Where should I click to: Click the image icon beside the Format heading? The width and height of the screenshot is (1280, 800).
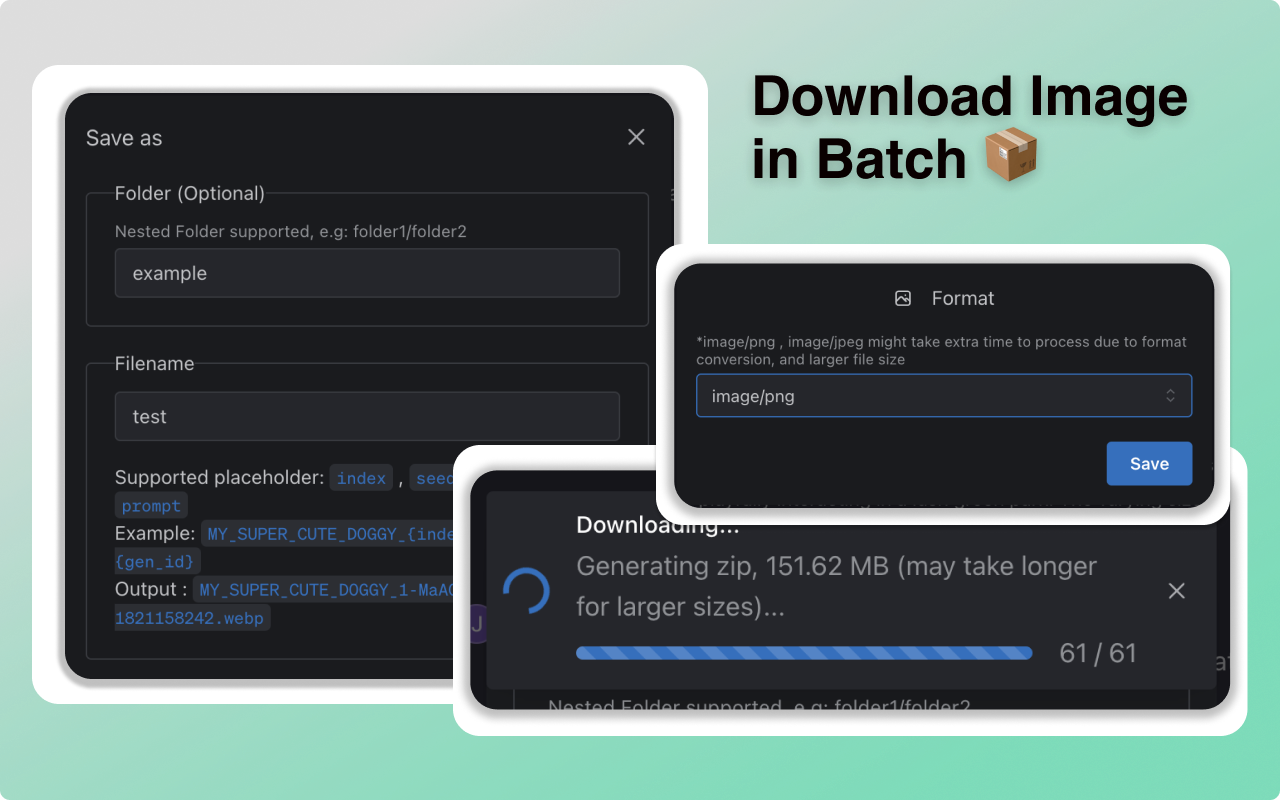[903, 298]
